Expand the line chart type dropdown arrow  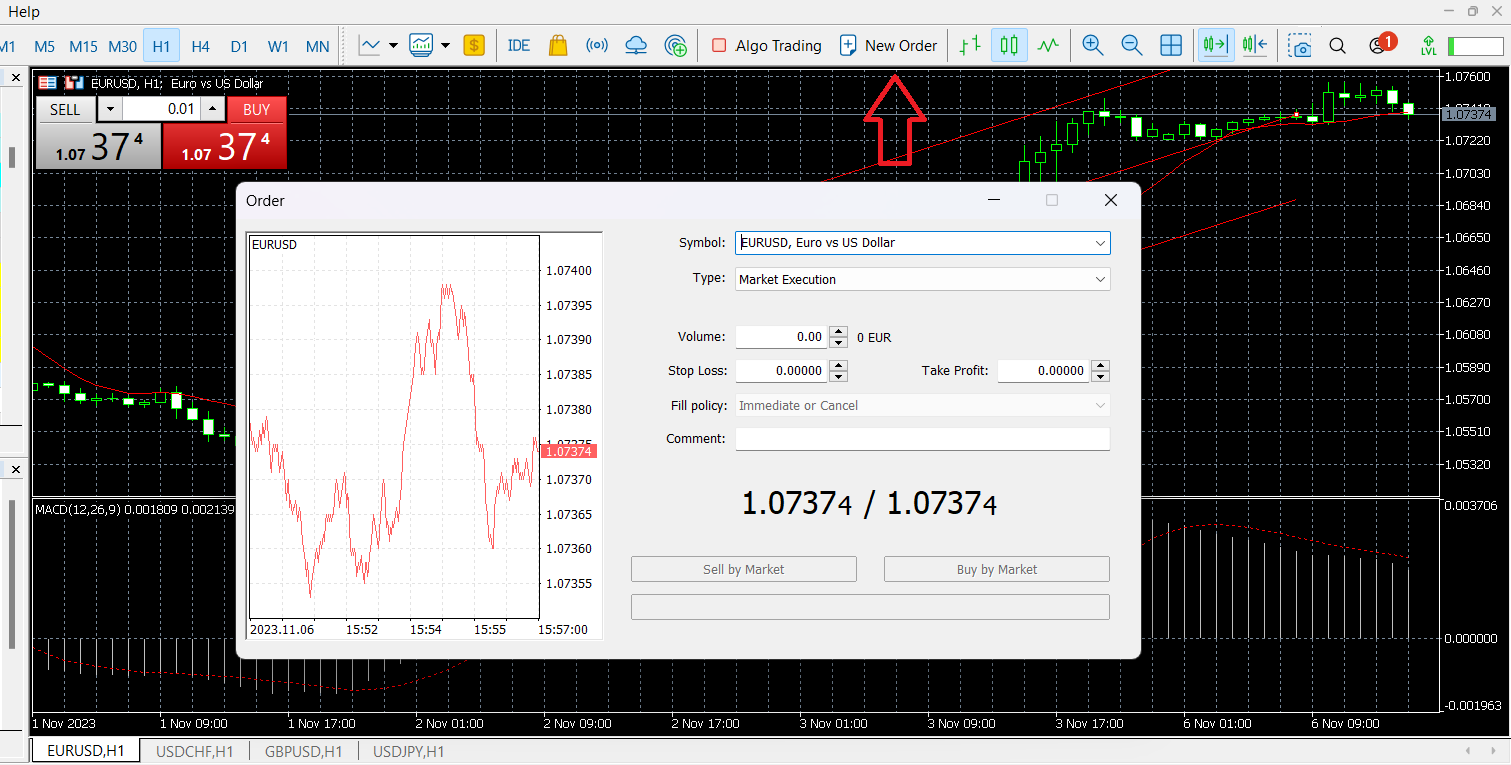pos(393,45)
